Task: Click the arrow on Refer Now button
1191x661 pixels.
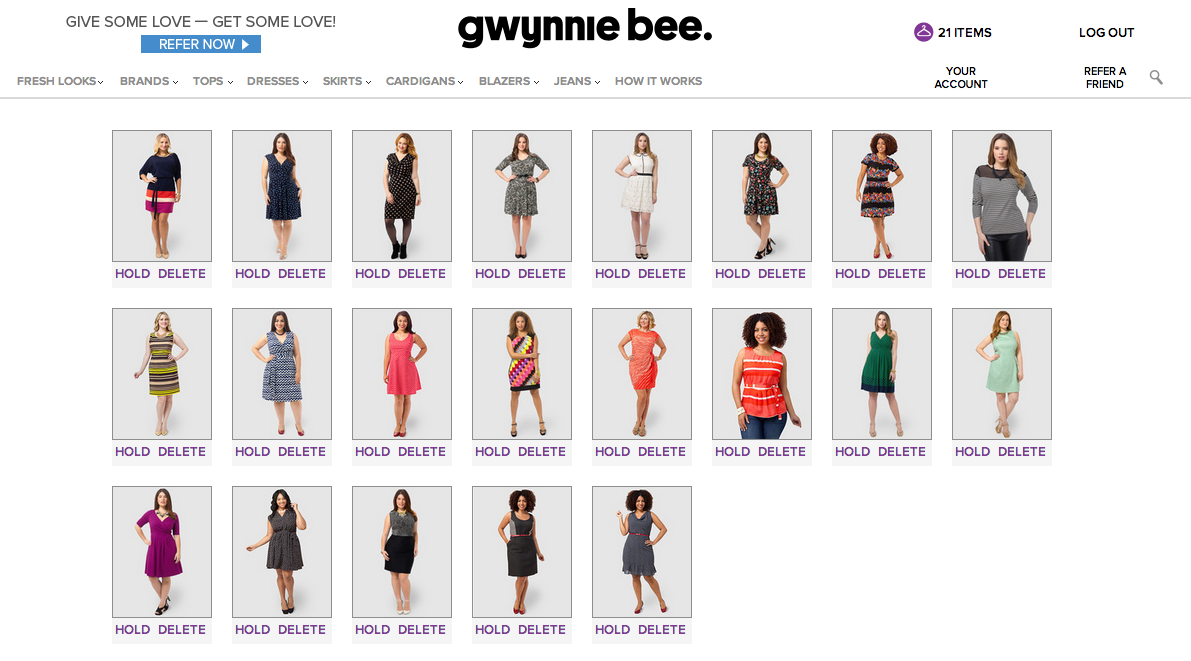Action: 245,45
